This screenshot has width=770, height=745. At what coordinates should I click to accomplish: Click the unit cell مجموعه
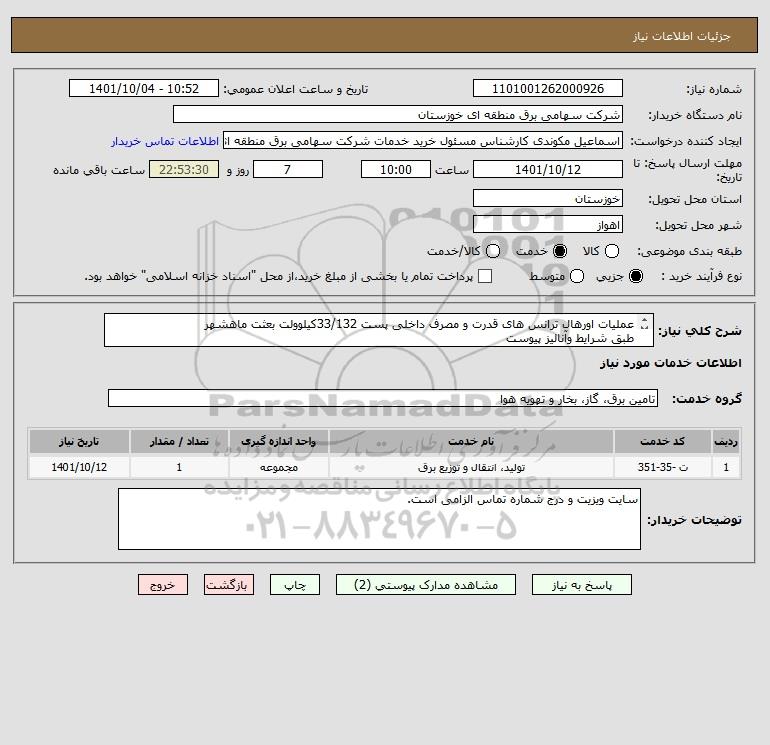(x=278, y=468)
